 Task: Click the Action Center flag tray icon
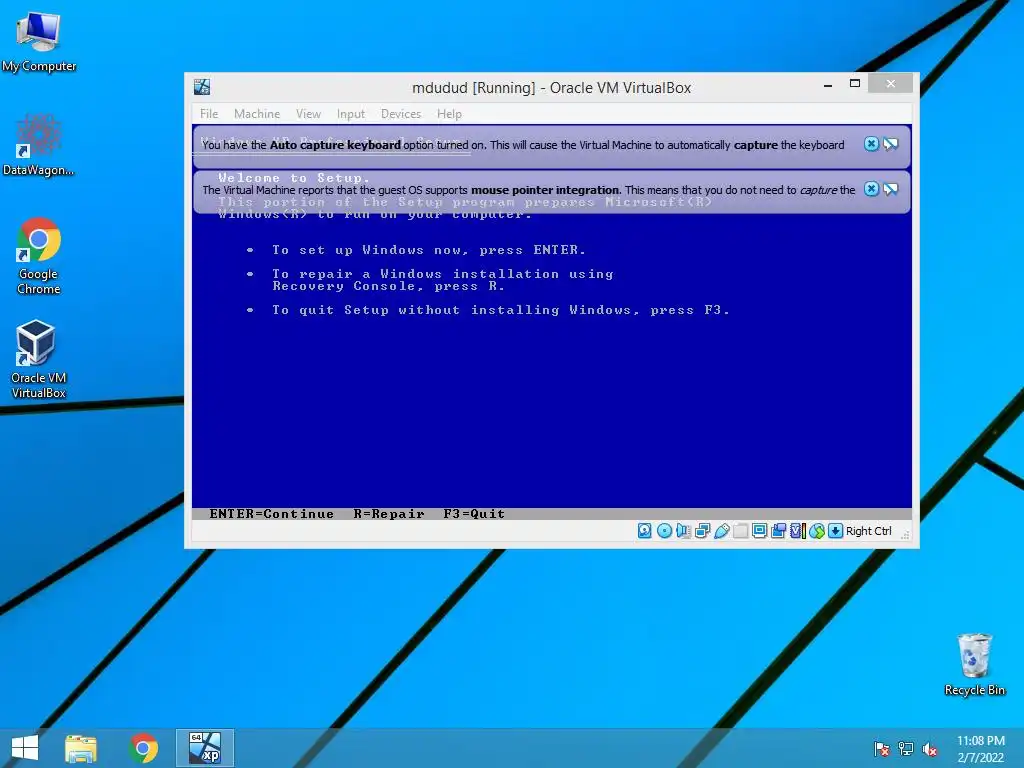click(882, 748)
